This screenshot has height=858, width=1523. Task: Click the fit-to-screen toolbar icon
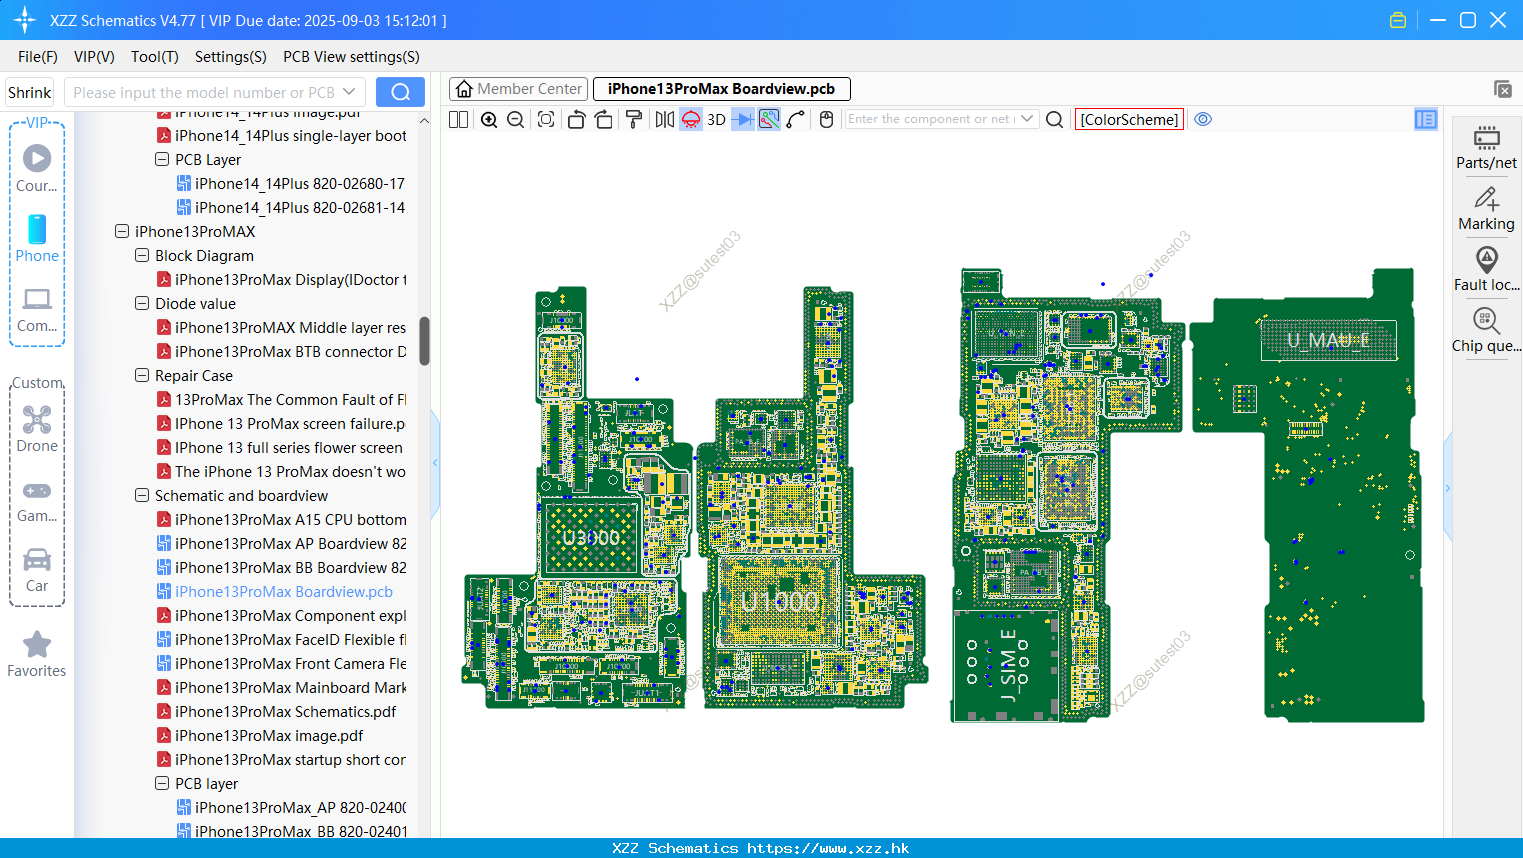click(x=546, y=119)
